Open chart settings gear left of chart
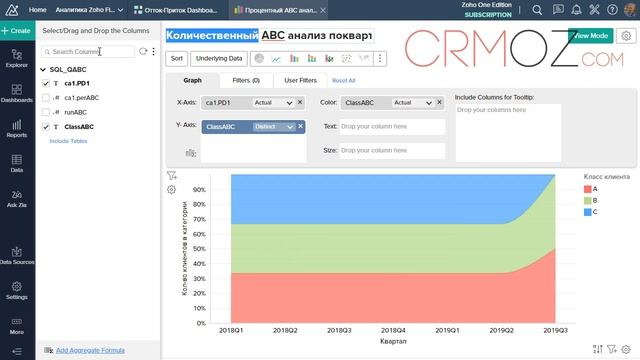This screenshot has height=360, width=640. coord(171,189)
